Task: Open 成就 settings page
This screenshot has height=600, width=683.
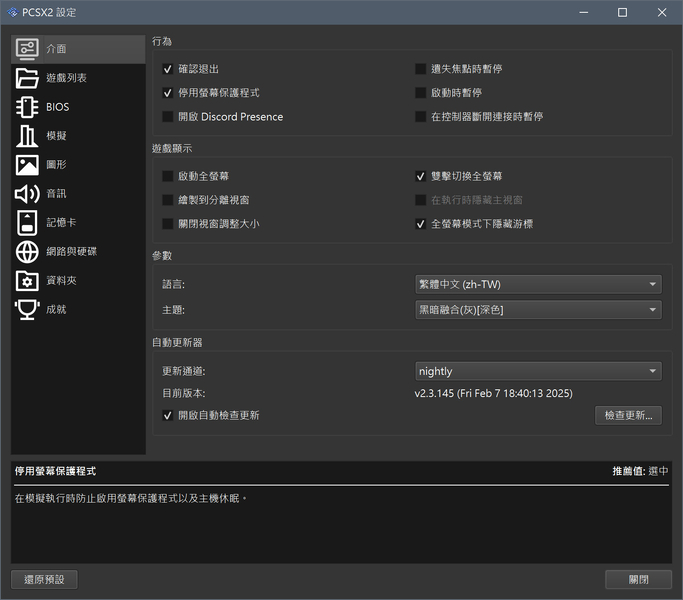Action: tap(78, 310)
